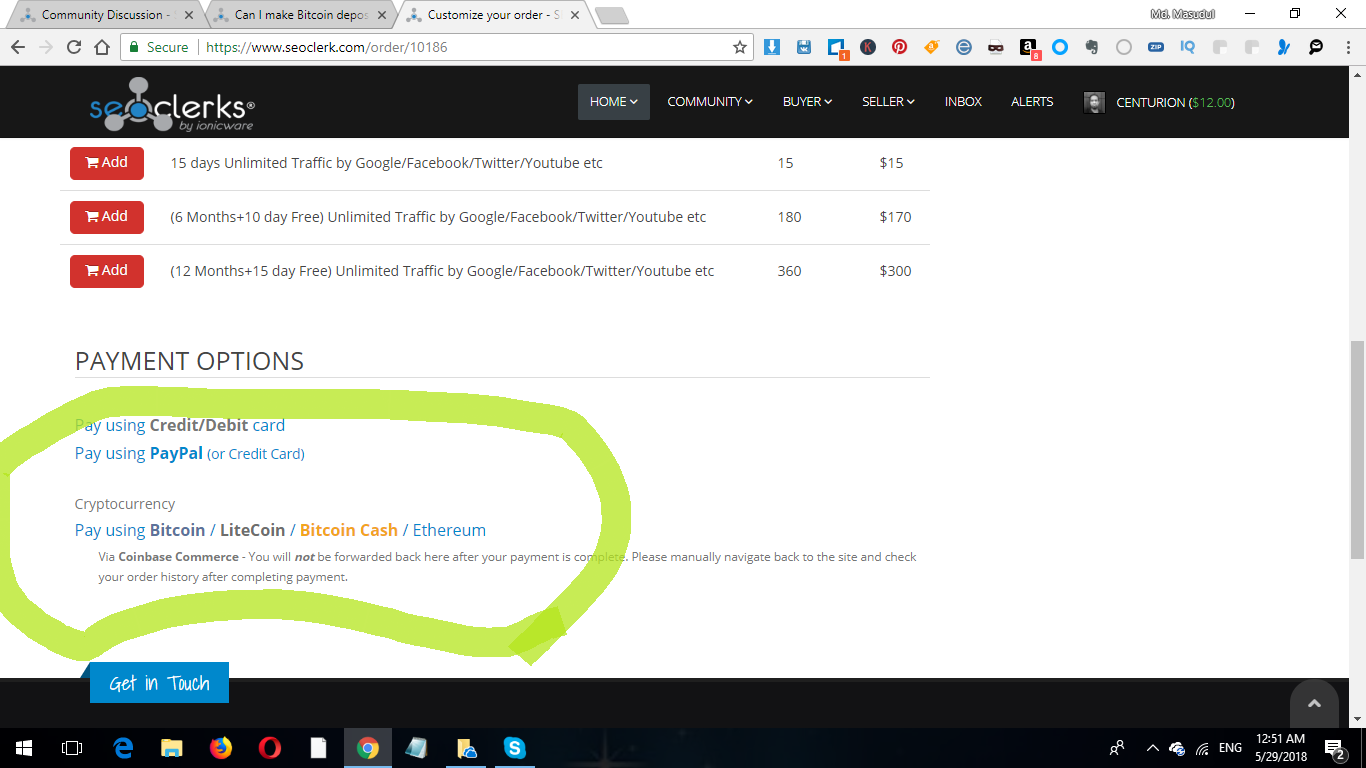Screen dimensions: 1366x768
Task: Go back to the previous page
Action: pyautogui.click(x=18, y=47)
